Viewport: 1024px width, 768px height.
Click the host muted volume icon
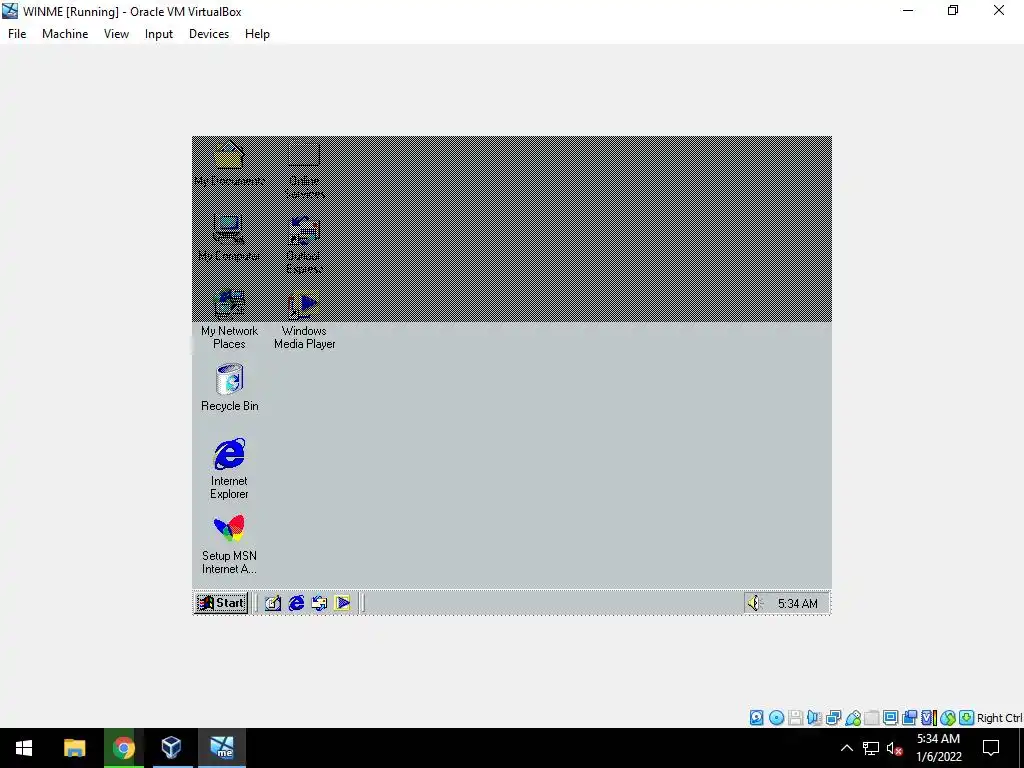894,748
